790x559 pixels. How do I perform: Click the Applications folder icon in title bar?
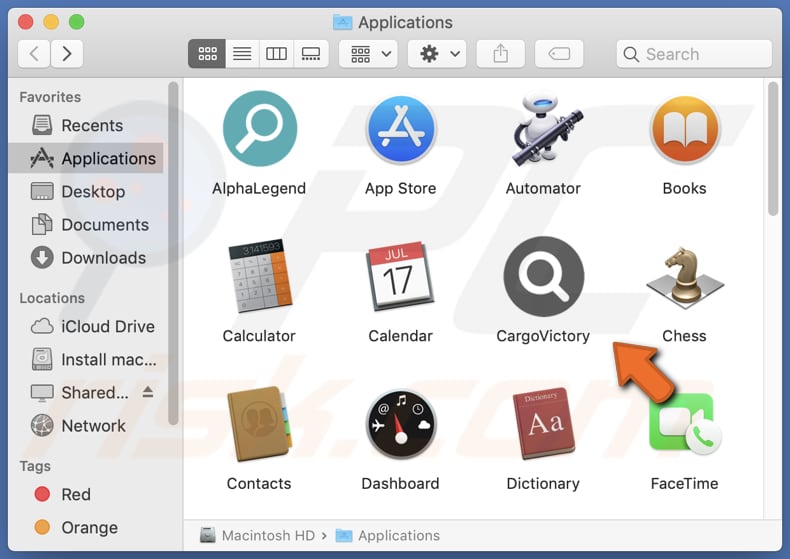(343, 22)
